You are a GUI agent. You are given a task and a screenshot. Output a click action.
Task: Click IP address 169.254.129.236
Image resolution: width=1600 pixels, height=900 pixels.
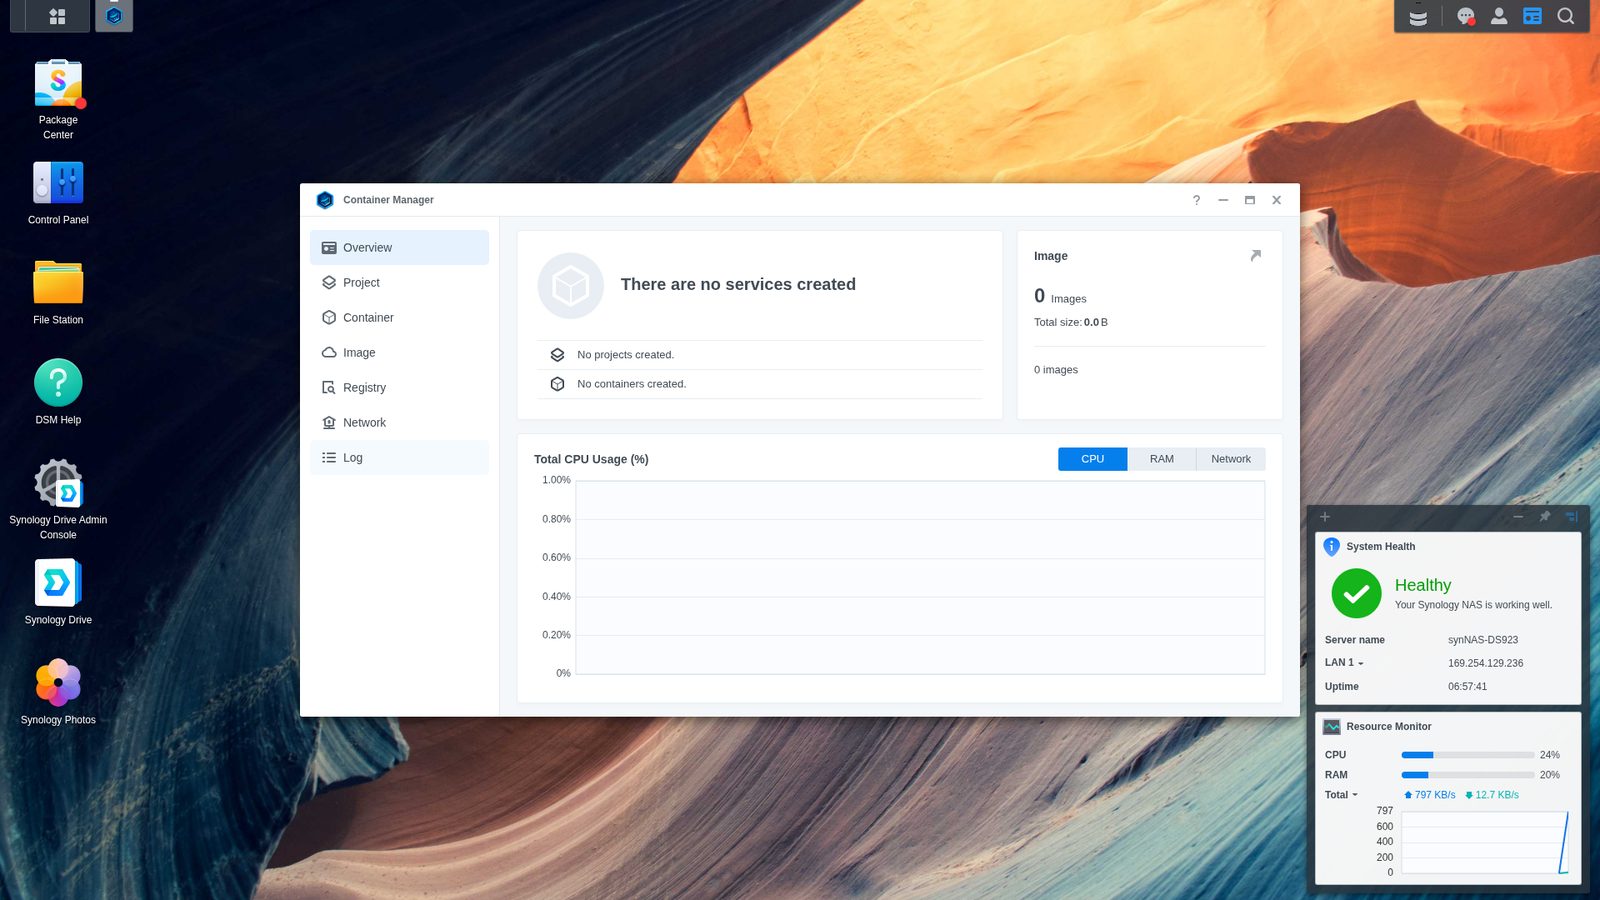pos(1486,663)
